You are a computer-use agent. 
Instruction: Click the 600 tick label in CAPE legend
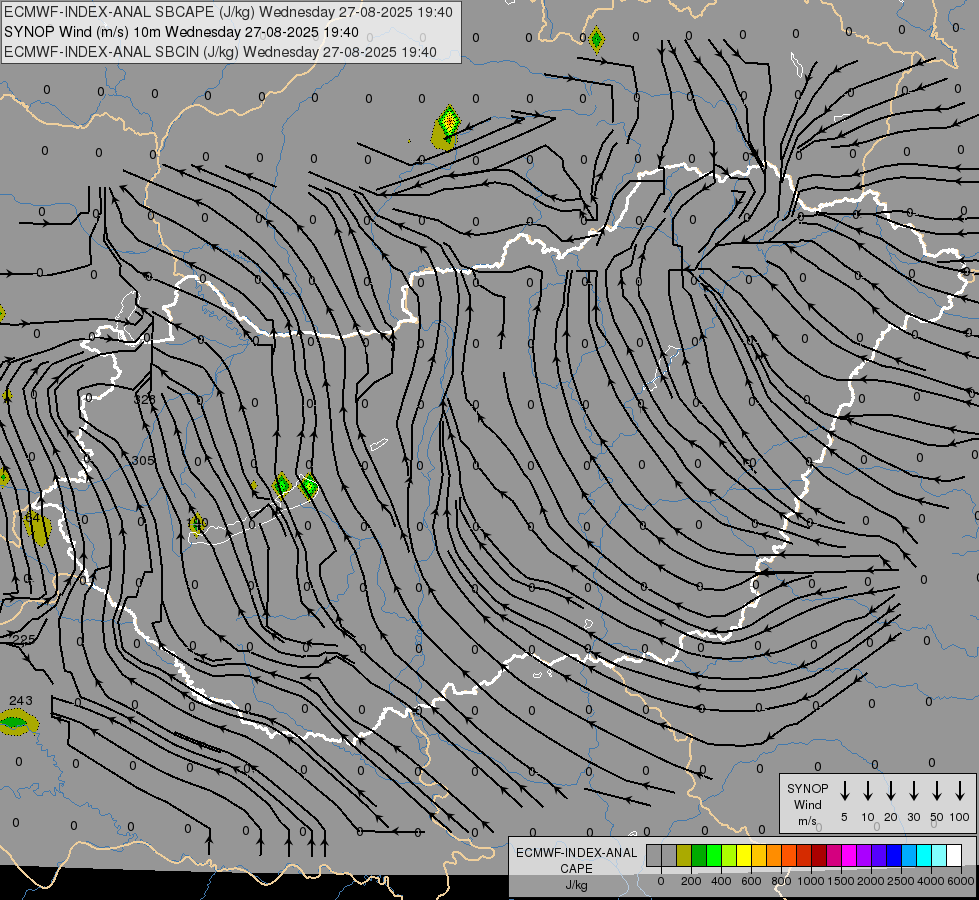pyautogui.click(x=751, y=881)
